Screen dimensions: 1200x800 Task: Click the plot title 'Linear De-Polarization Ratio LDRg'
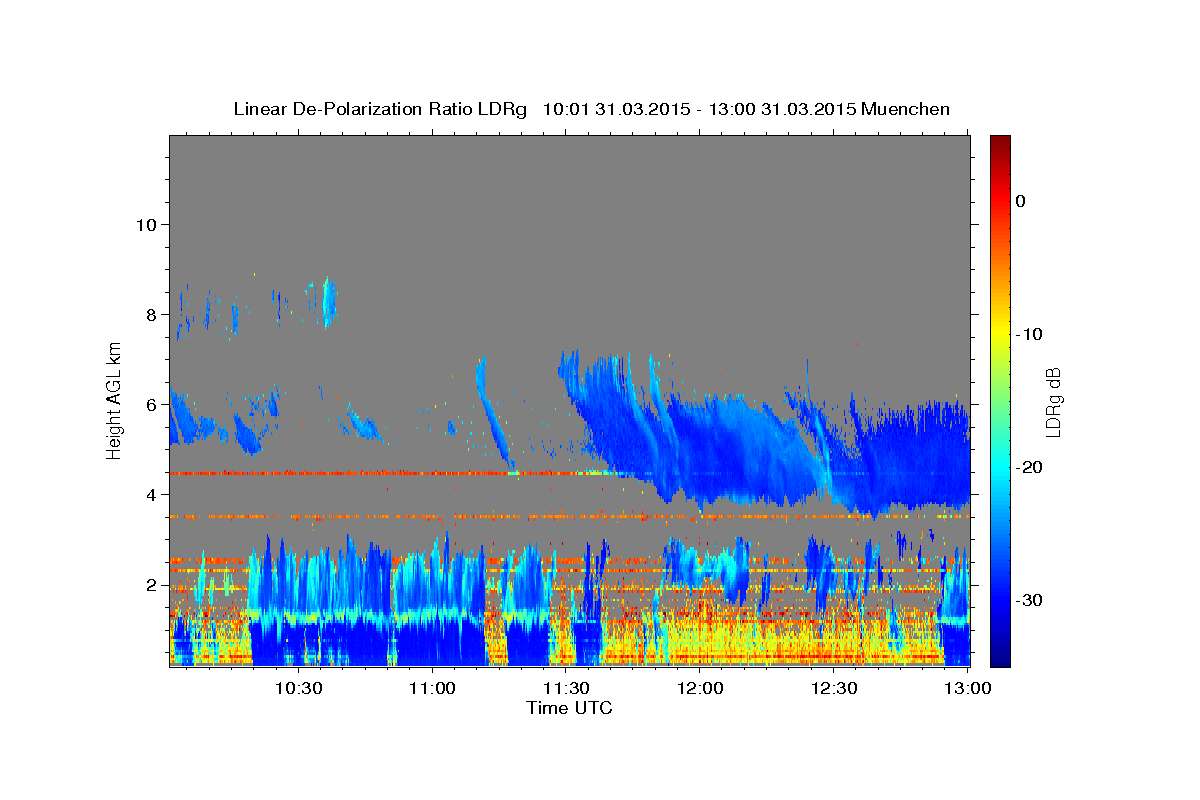point(380,109)
